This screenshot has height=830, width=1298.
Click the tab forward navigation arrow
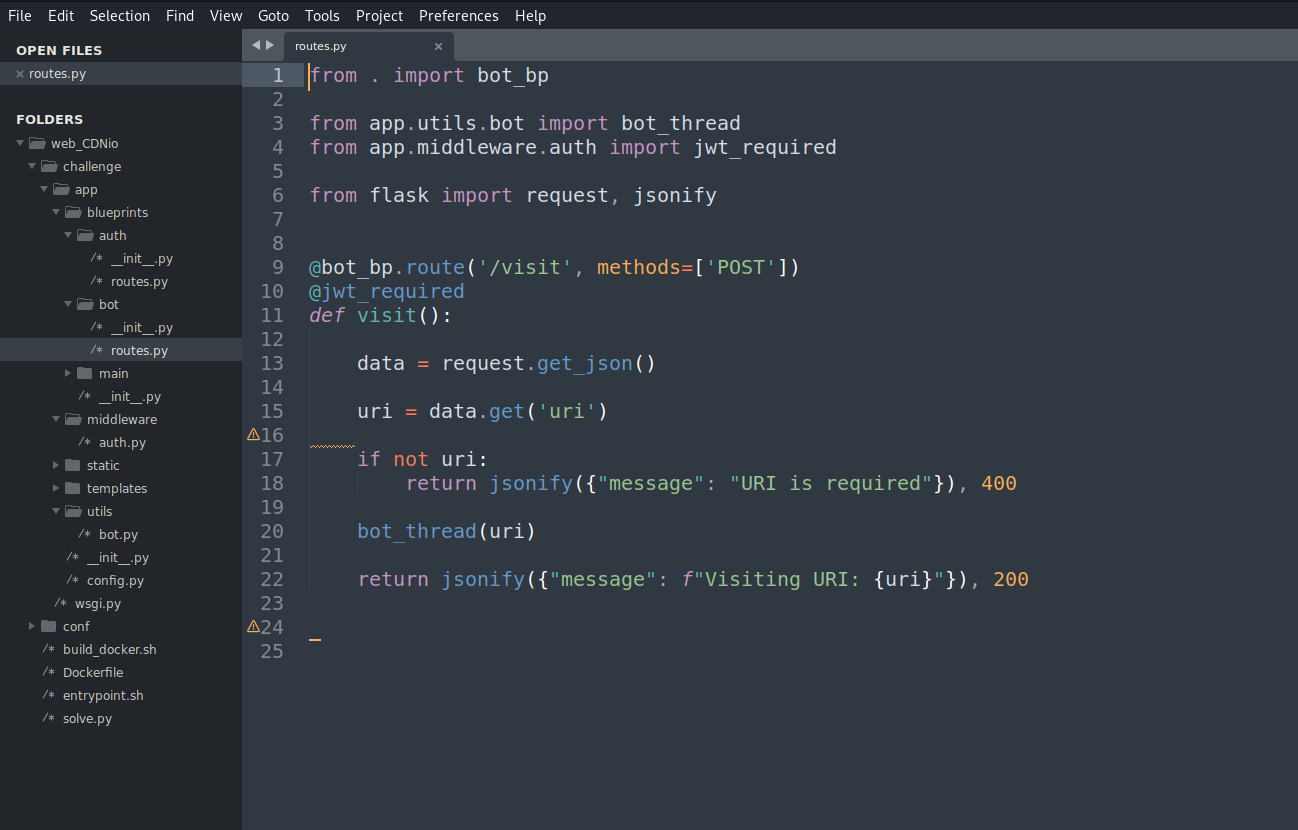pos(269,45)
